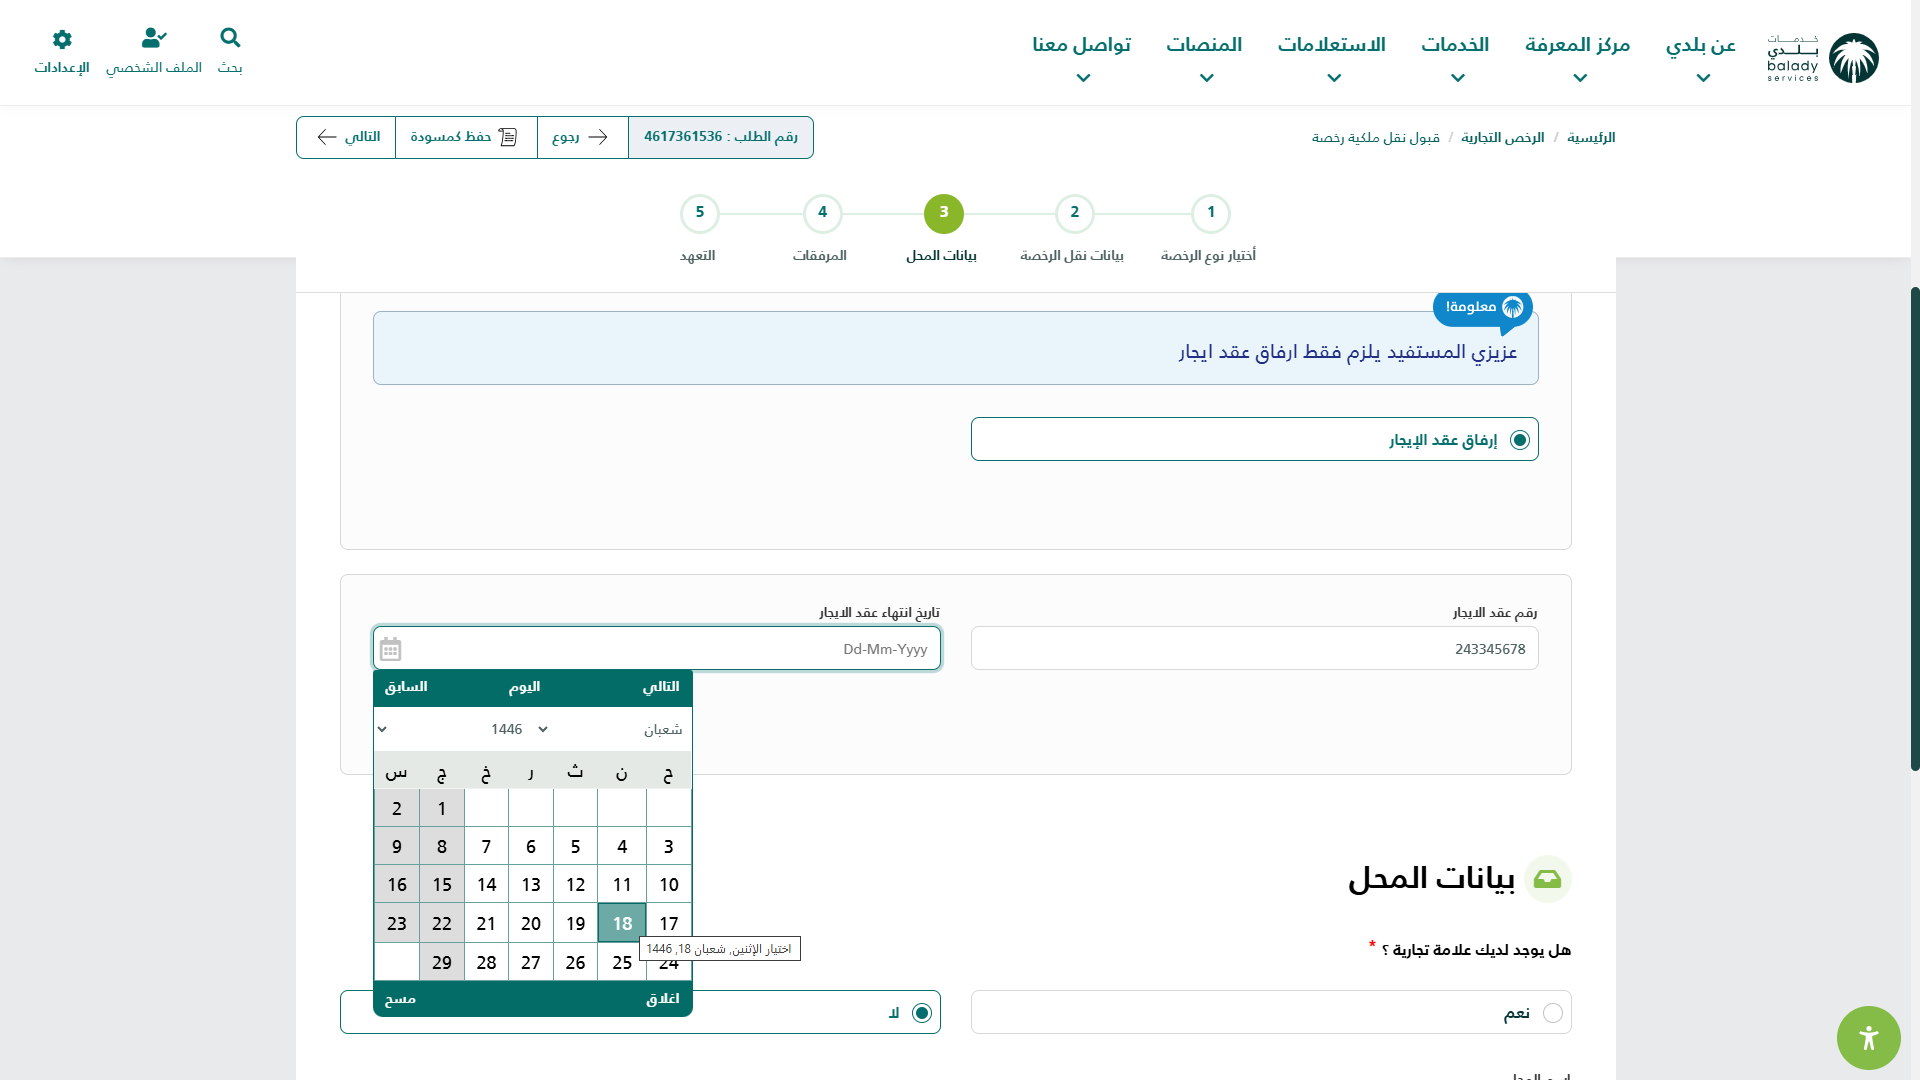Click the search magnifier icon

click(230, 39)
